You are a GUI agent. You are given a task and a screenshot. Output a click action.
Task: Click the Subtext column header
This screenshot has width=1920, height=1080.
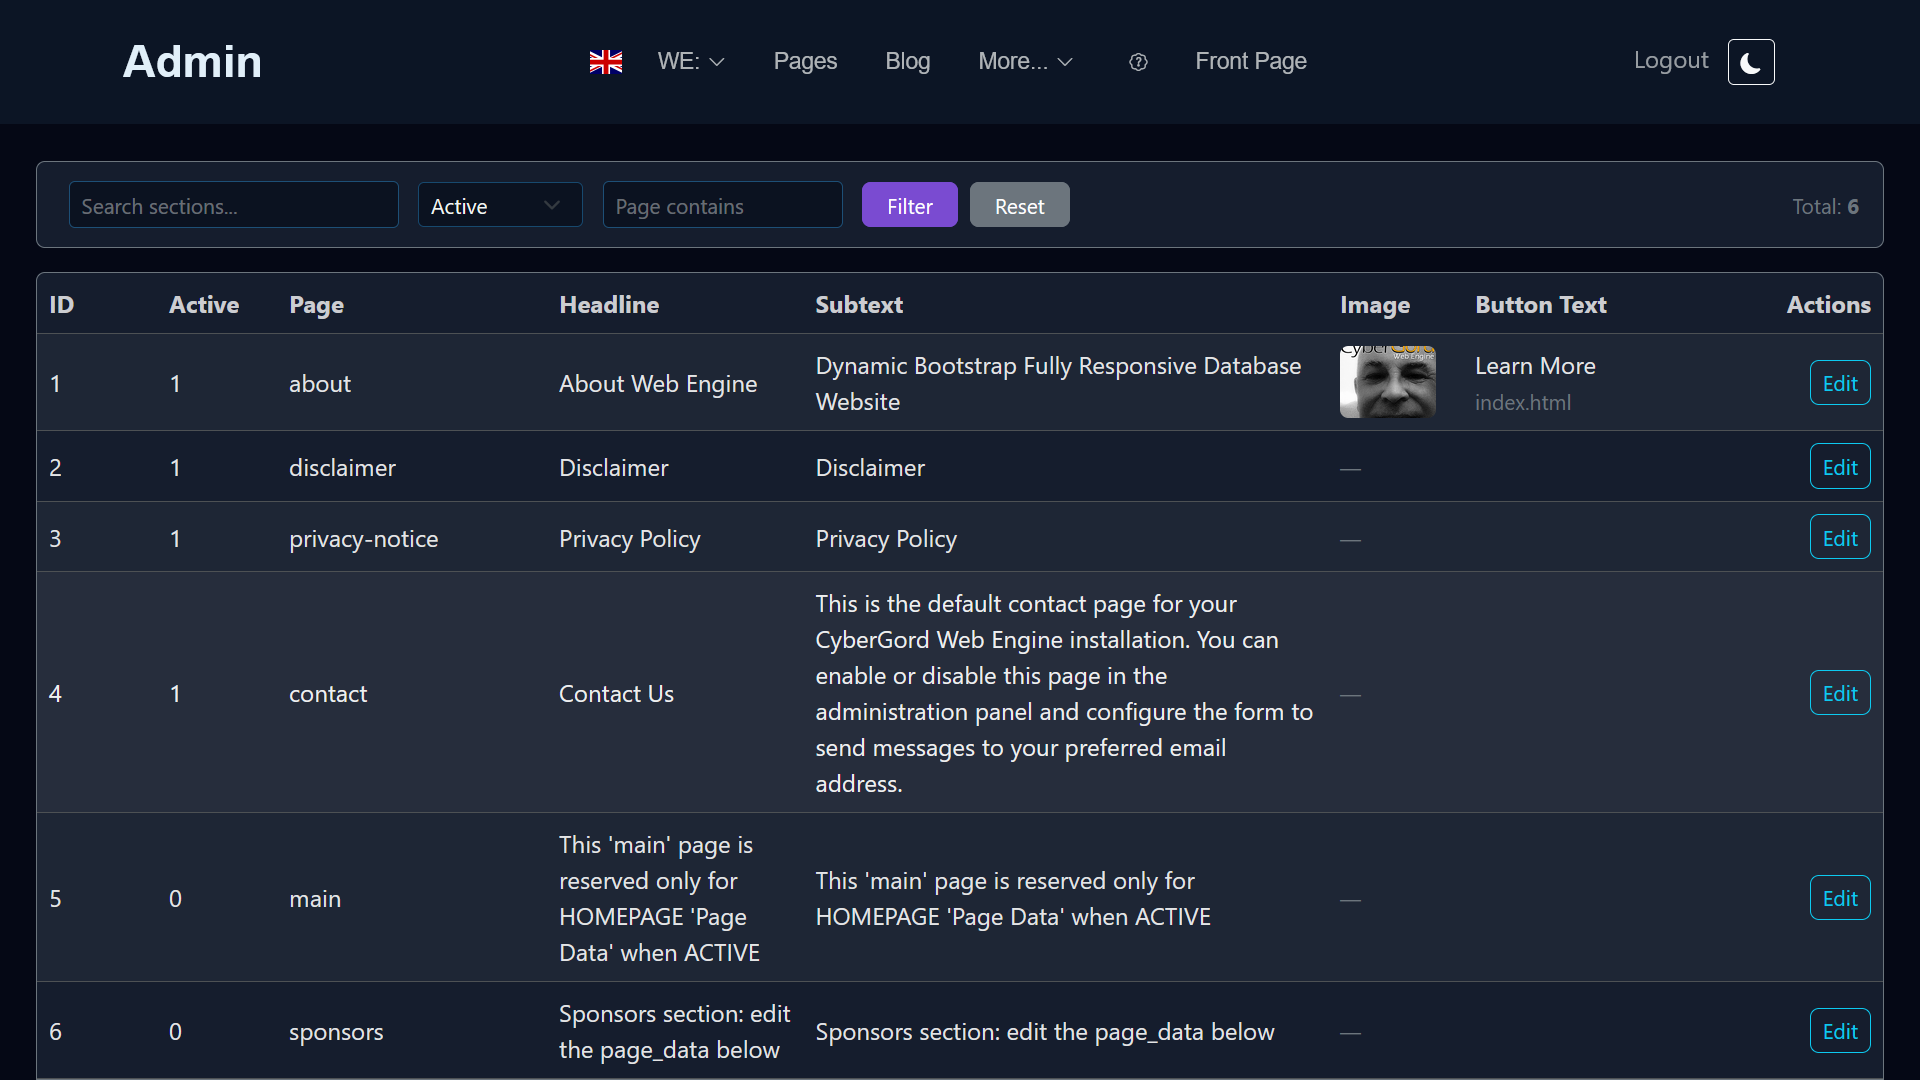(x=859, y=305)
